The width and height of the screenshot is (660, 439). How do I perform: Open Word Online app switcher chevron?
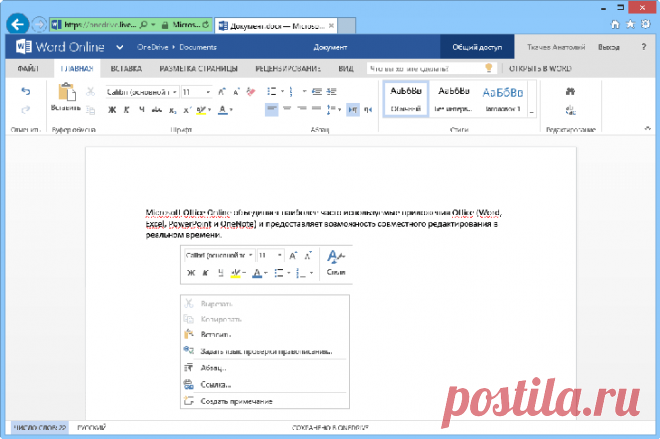120,47
